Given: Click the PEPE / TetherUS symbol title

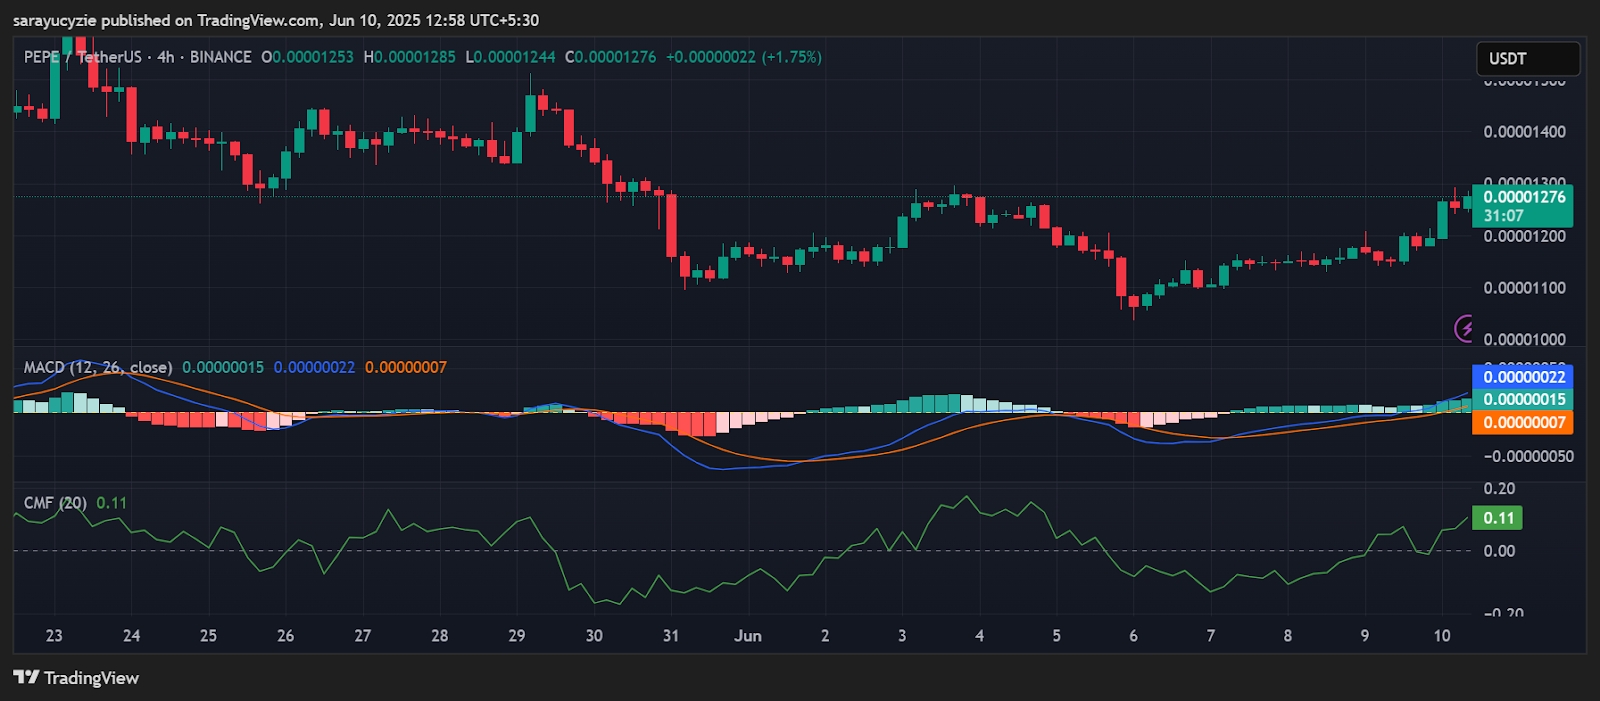Looking at the screenshot, I should [83, 57].
